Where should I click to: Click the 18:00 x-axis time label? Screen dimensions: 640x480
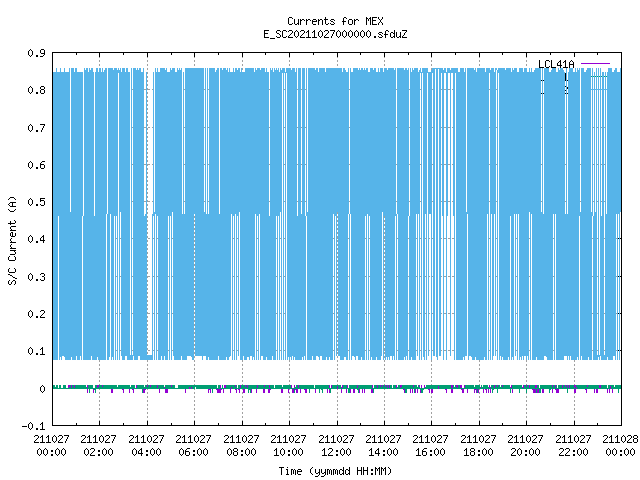(478, 452)
